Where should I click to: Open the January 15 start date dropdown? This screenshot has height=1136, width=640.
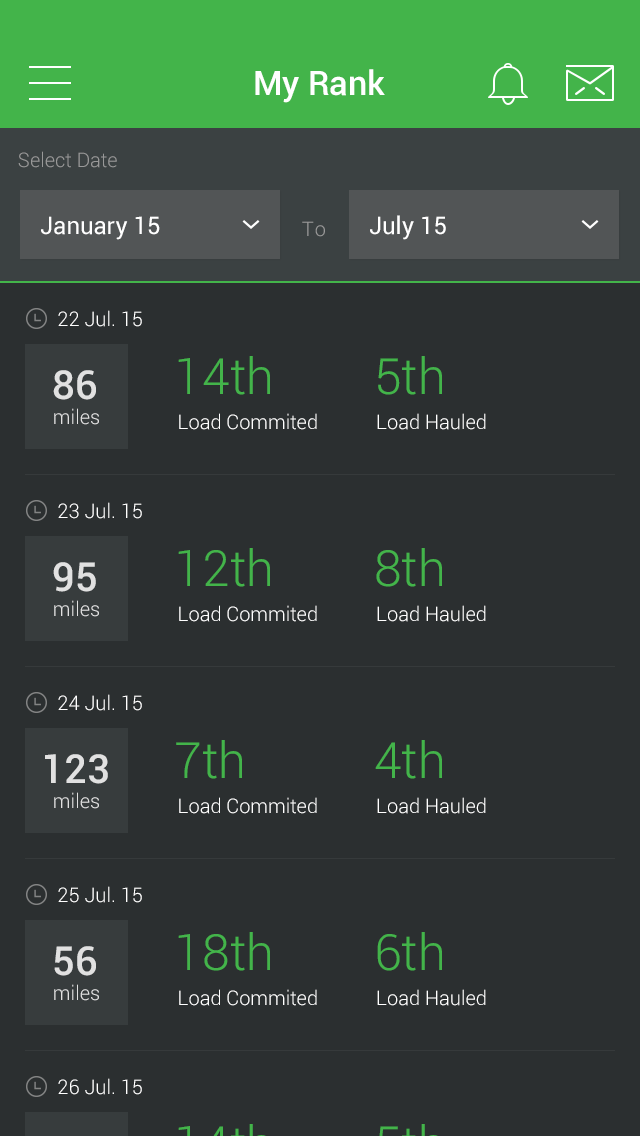(150, 225)
